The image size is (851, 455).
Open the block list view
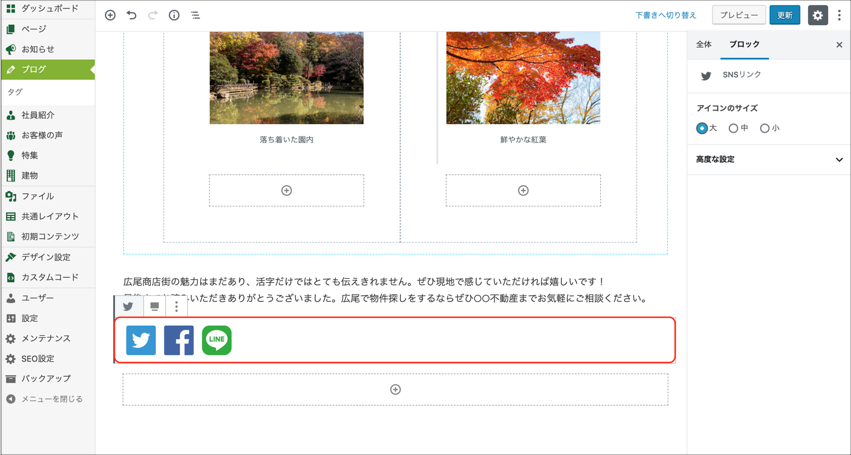click(x=195, y=15)
